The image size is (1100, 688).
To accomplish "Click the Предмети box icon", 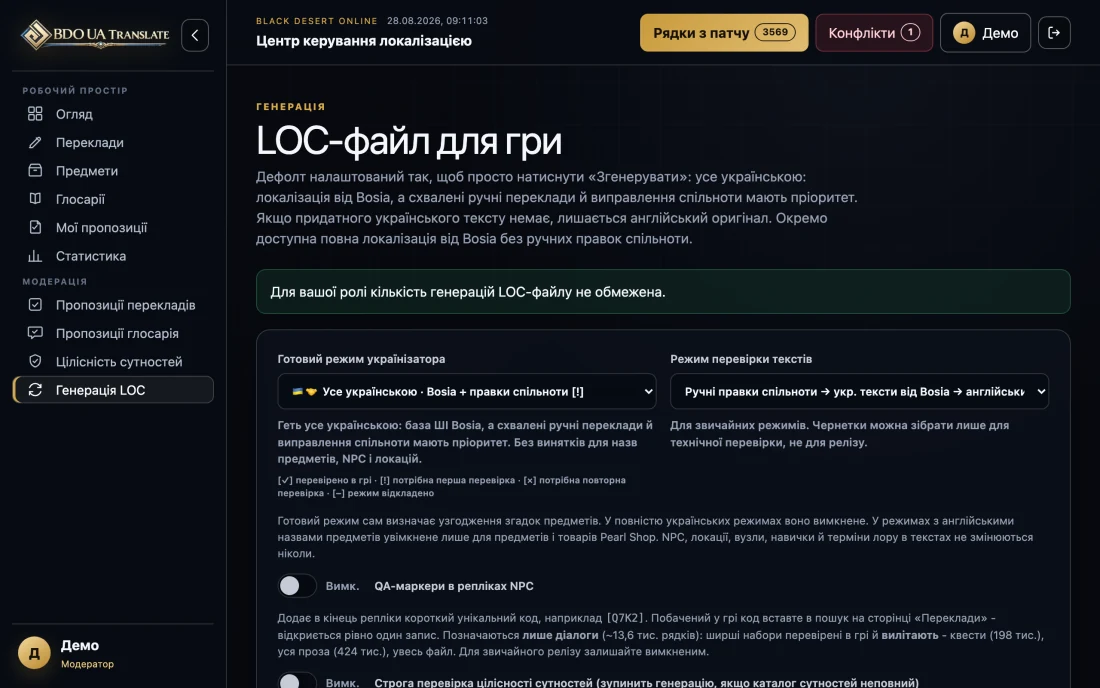I will 35,170.
